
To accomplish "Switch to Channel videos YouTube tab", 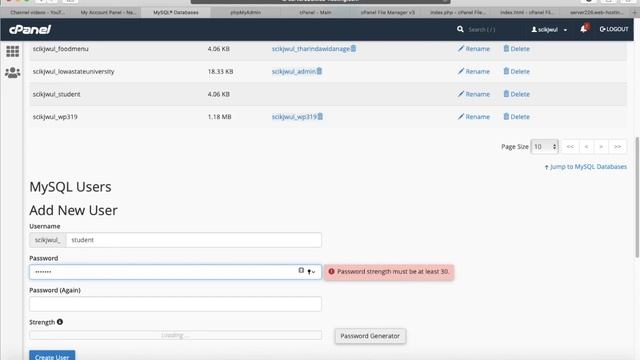I will pos(37,13).
